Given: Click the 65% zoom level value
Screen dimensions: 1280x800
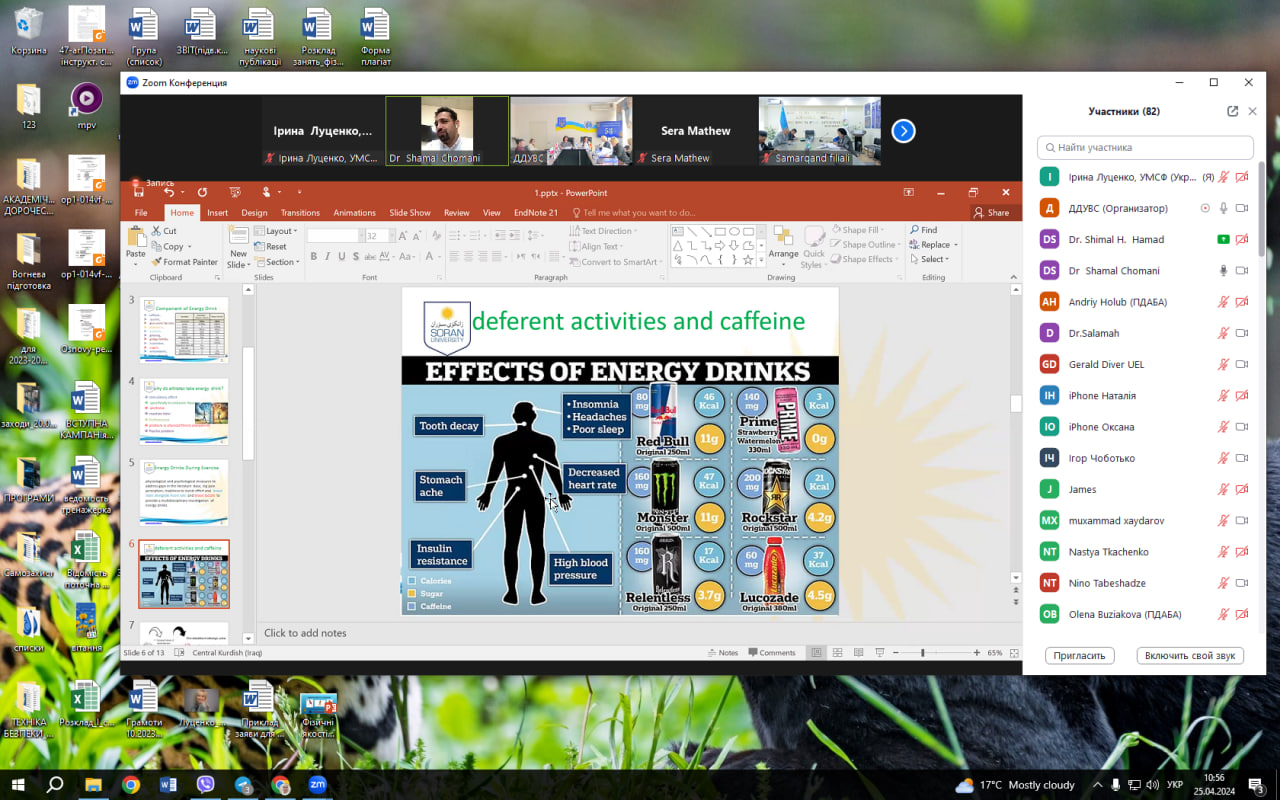Looking at the screenshot, I should [994, 652].
